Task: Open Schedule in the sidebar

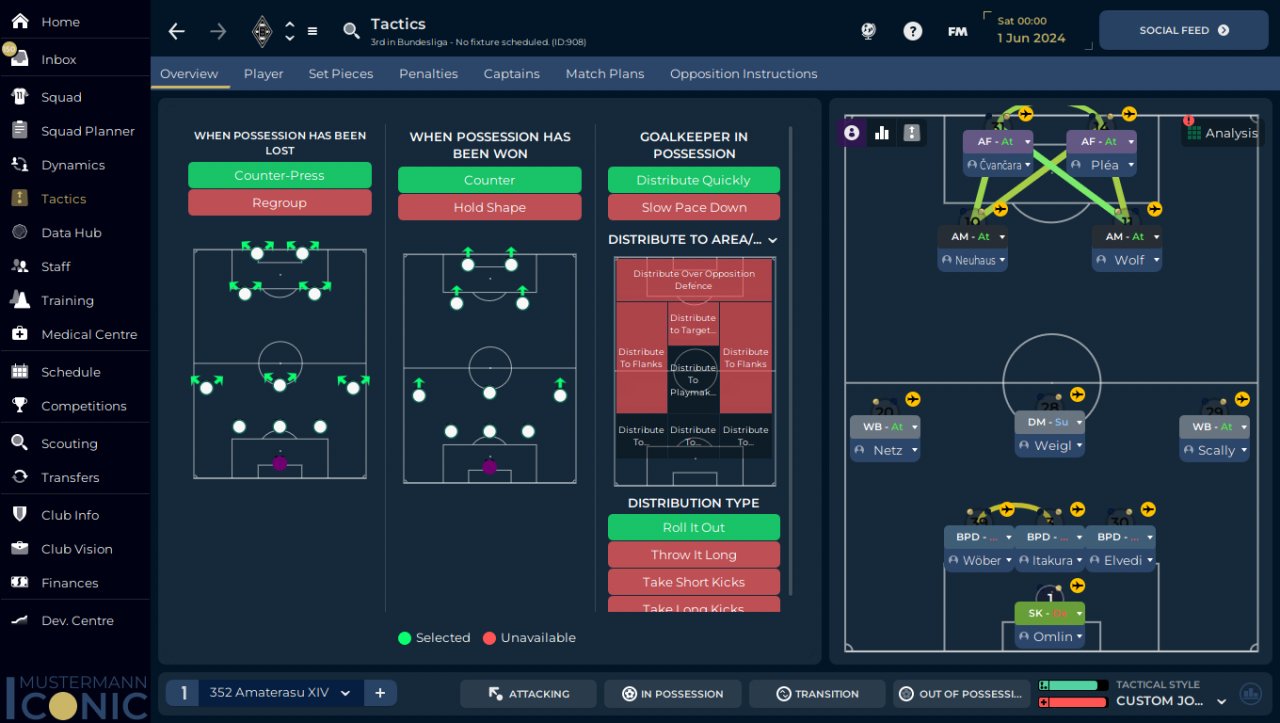Action: pyautogui.click(x=71, y=372)
